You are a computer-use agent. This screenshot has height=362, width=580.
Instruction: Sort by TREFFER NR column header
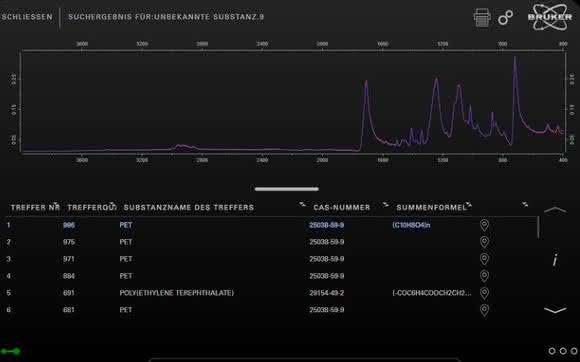pyautogui.click(x=35, y=207)
